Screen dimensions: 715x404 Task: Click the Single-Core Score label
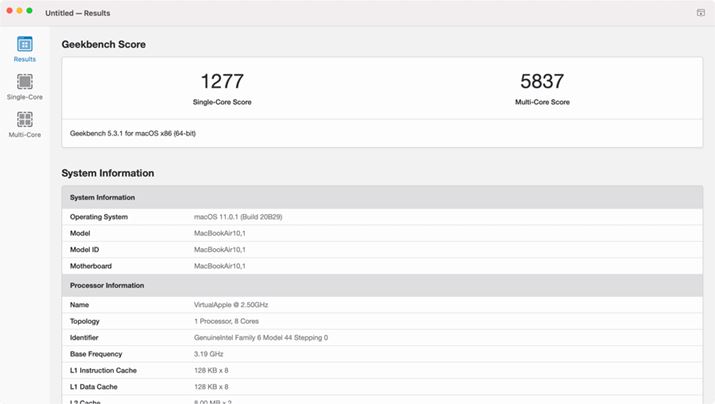222,102
